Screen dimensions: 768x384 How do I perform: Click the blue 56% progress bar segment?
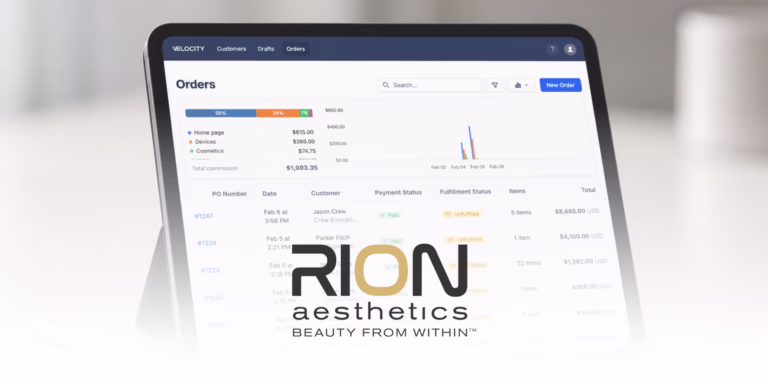[221, 113]
